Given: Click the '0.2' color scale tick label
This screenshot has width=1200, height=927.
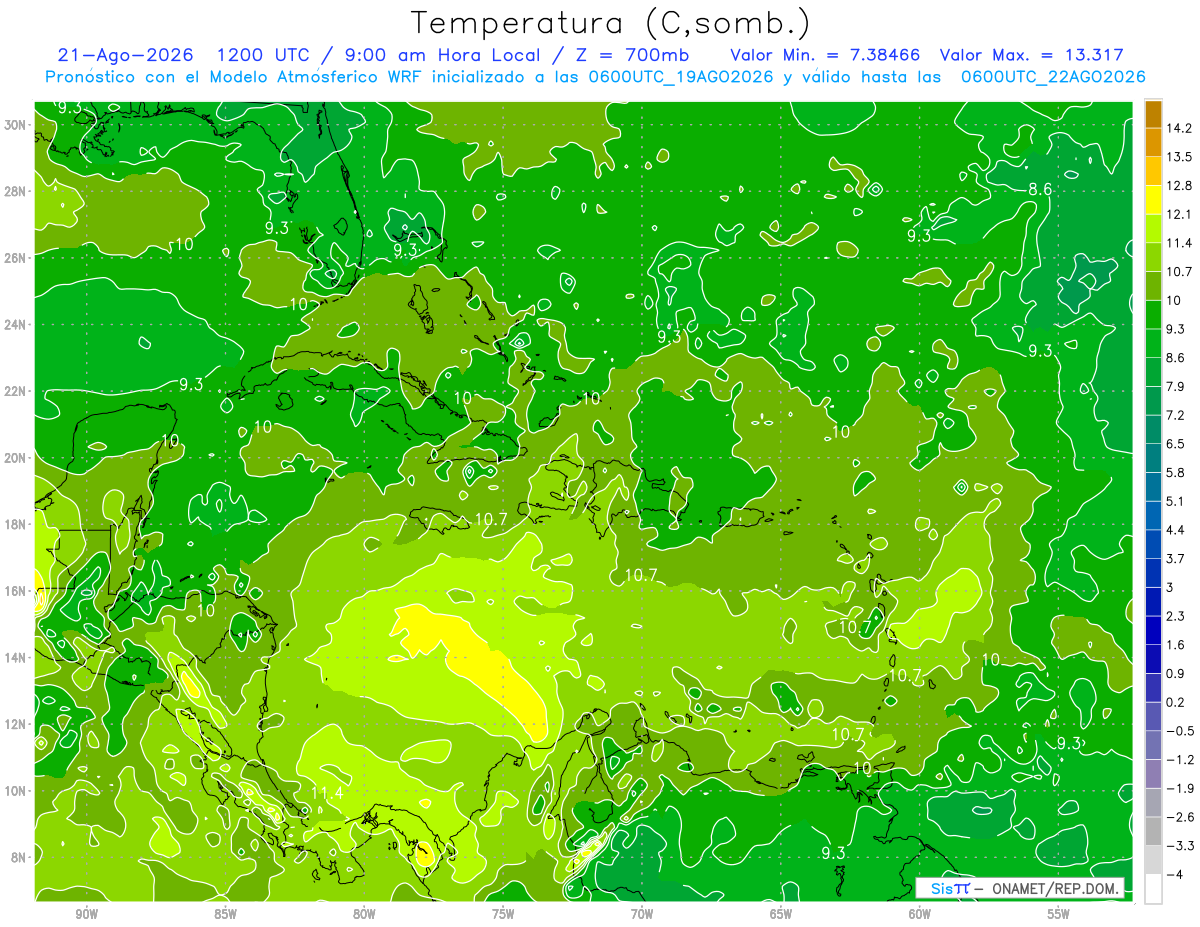Looking at the screenshot, I should tap(1175, 702).
